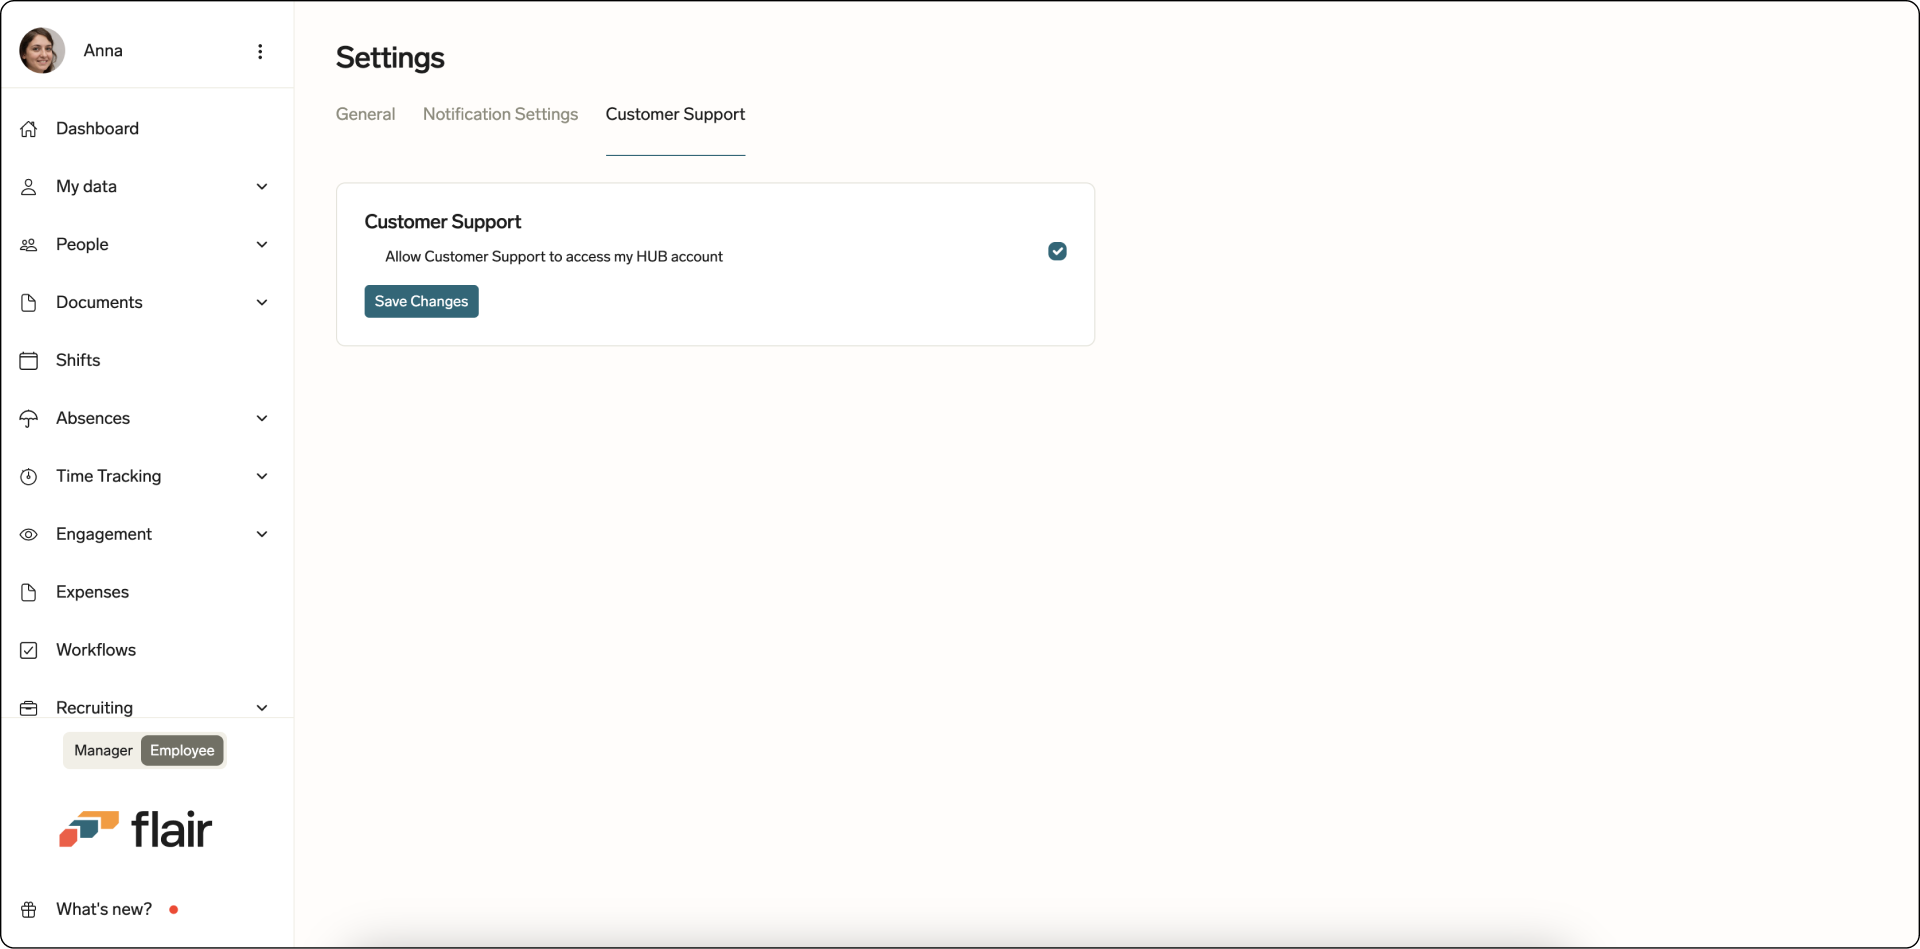Open the three-dot menu next to Anna

tap(260, 51)
